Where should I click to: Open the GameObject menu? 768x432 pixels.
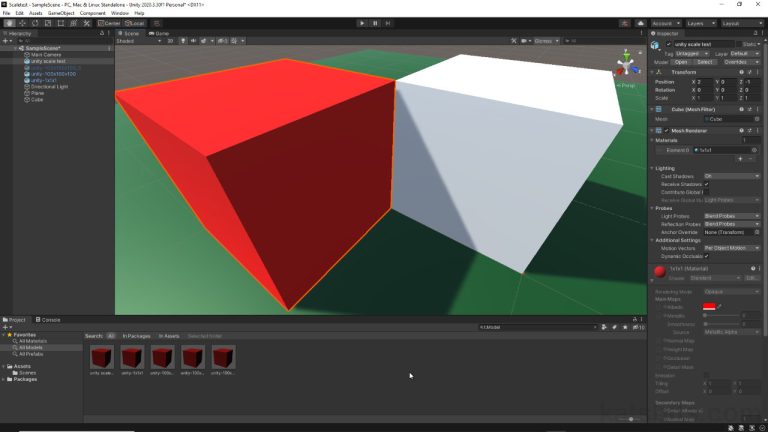pyautogui.click(x=61, y=13)
